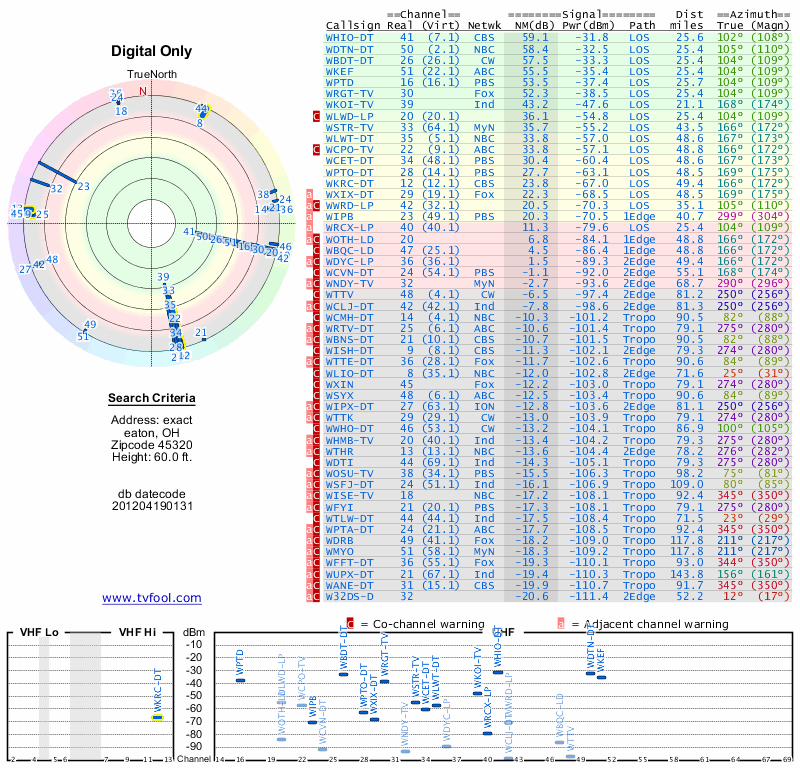Click the co-channel icon beside WXIN
Image resolution: width=800 pixels, height=768 pixels.
click(x=316, y=384)
